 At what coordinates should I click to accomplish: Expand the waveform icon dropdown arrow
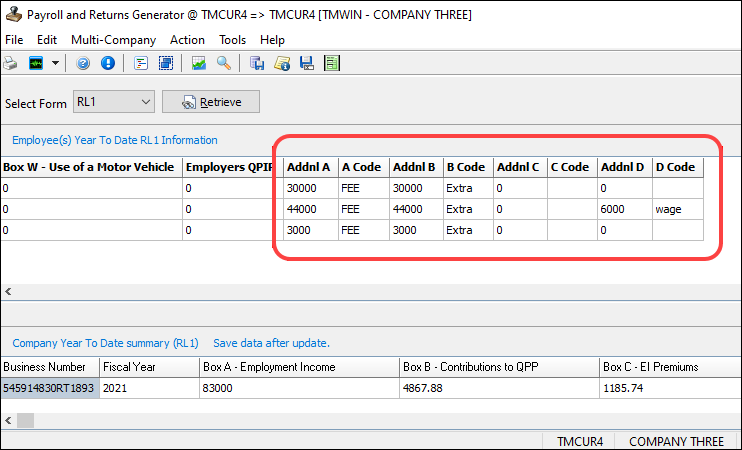click(55, 63)
